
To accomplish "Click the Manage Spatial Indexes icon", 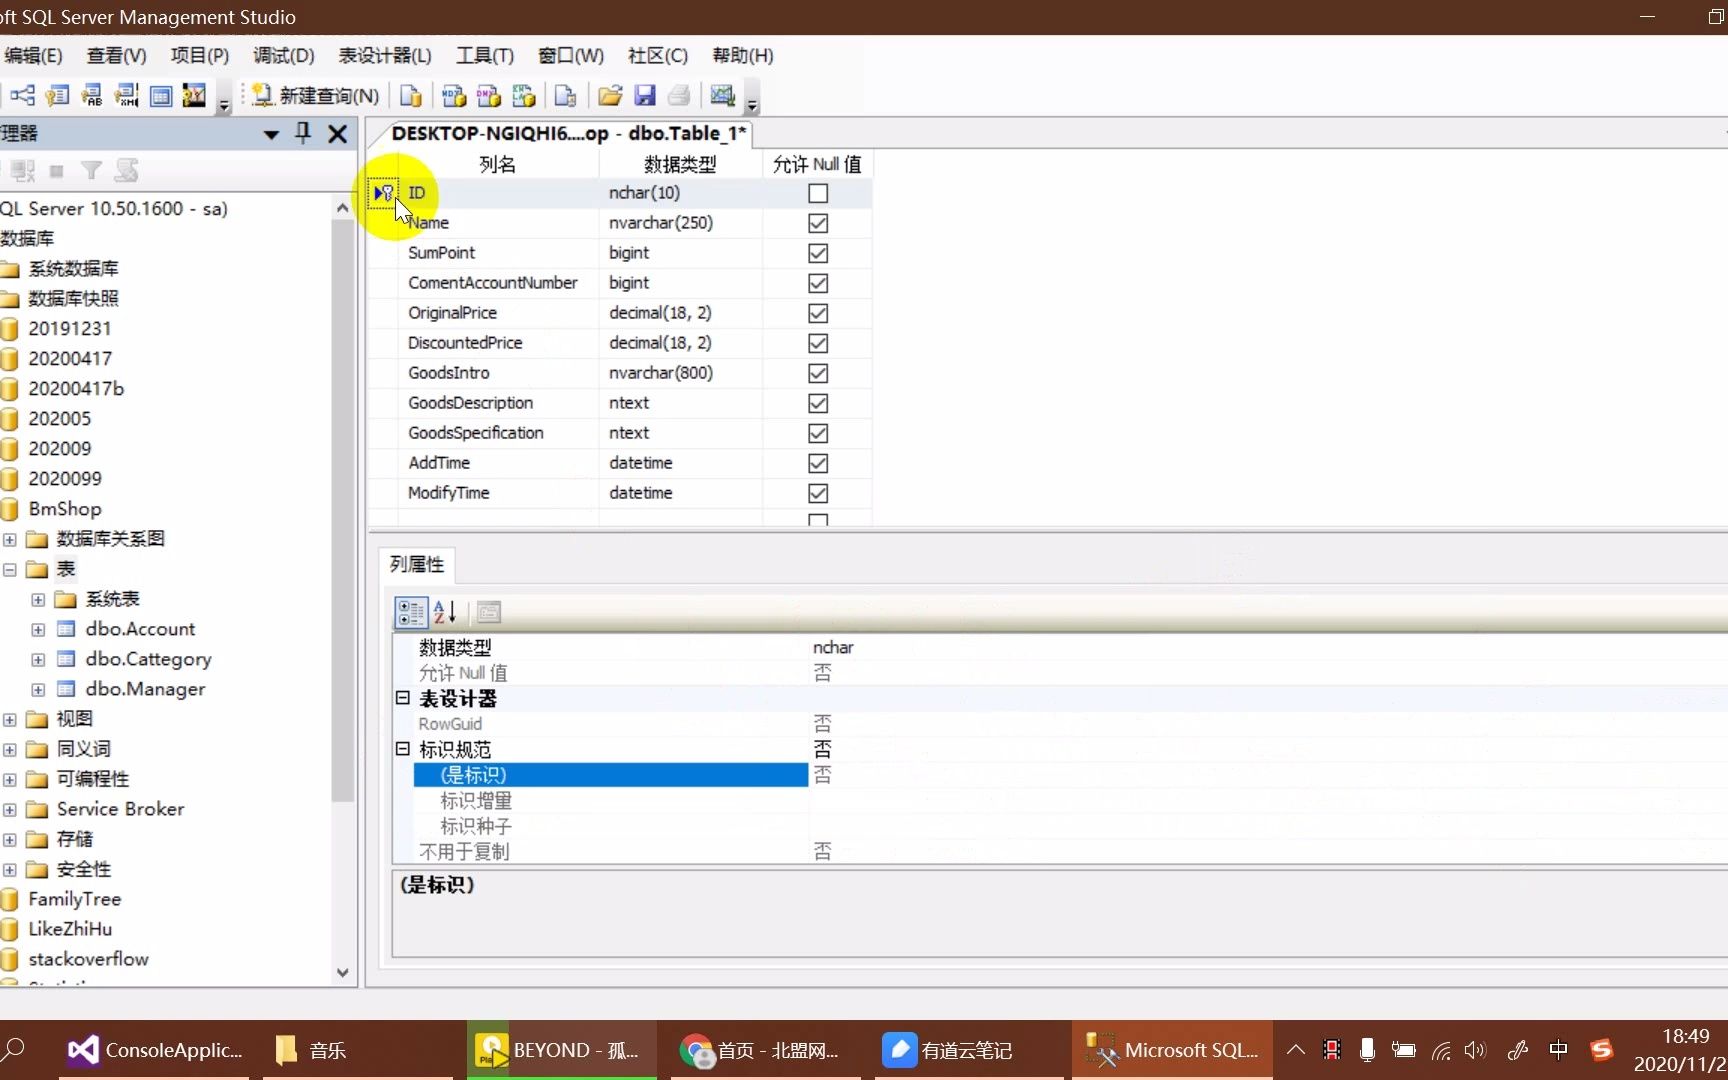I will point(194,95).
